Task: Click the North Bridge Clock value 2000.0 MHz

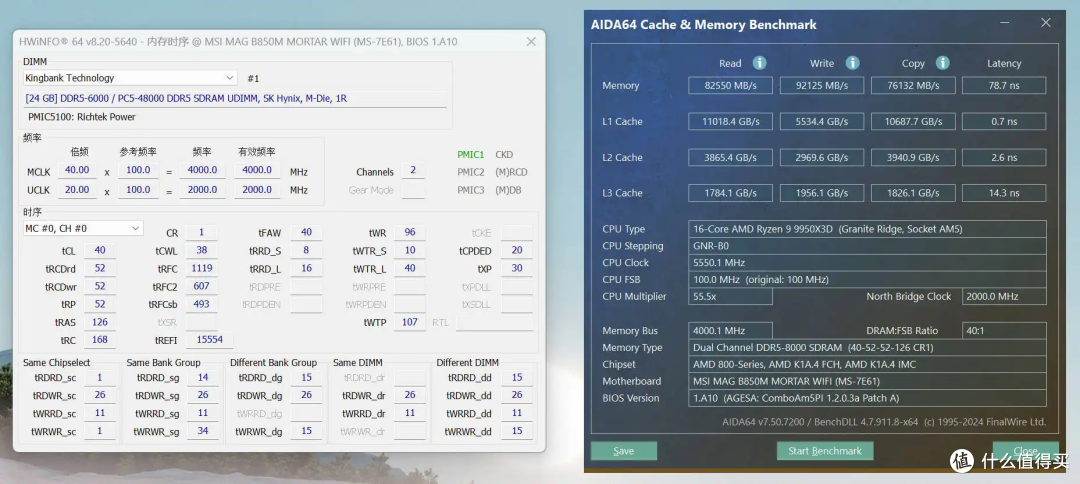Action: tap(1004, 296)
